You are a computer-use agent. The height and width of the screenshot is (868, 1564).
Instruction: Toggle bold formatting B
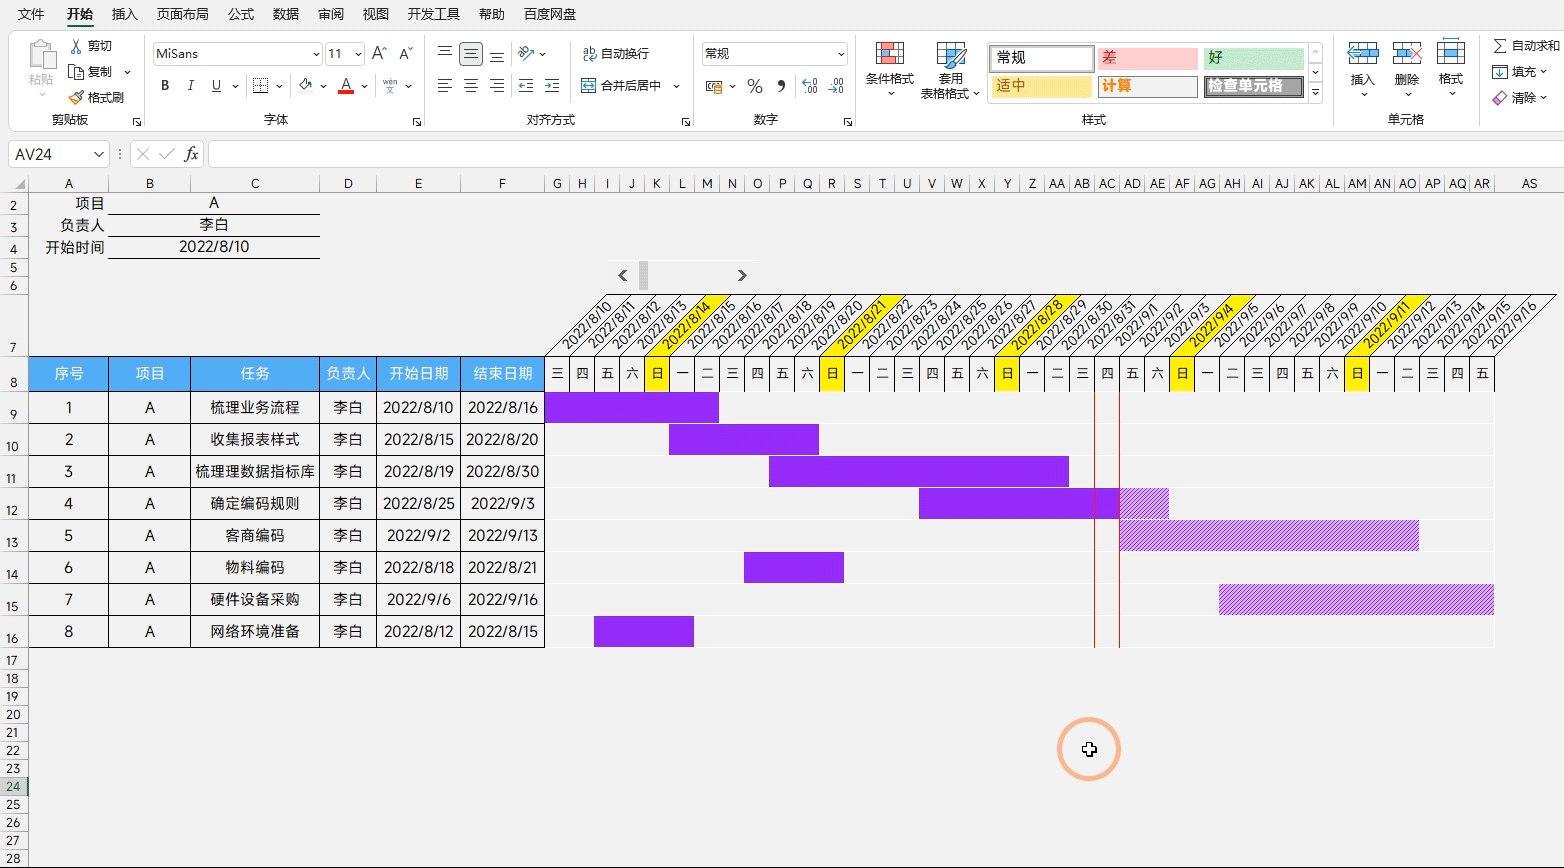click(165, 86)
